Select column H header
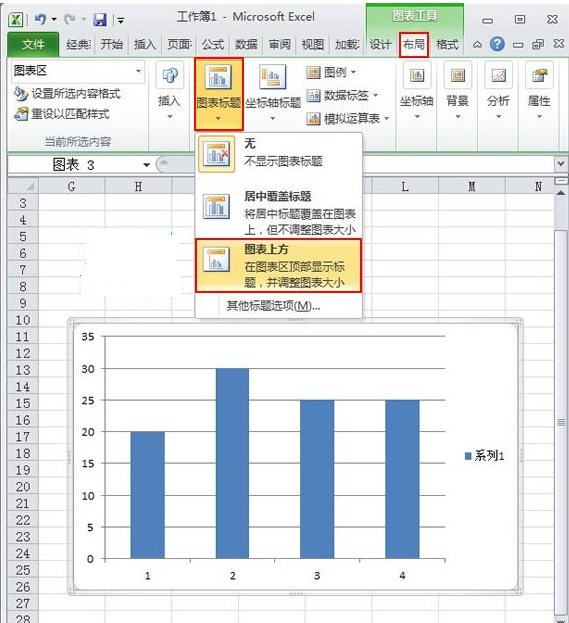This screenshot has height=623, width=569. [138, 186]
